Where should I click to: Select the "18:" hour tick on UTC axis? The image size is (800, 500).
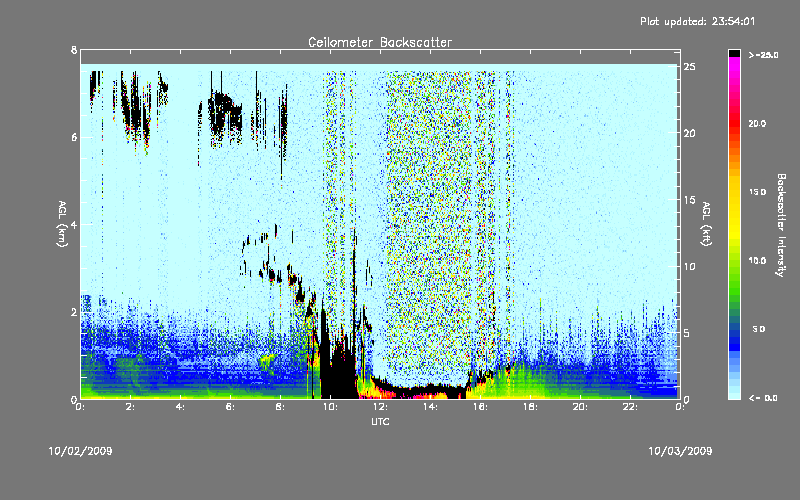(x=531, y=407)
